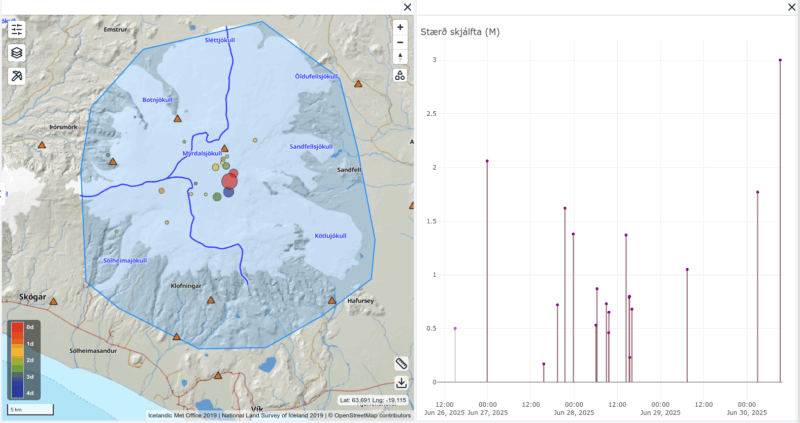Open the map layers panel
The height and width of the screenshot is (423, 800).
[x=17, y=53]
